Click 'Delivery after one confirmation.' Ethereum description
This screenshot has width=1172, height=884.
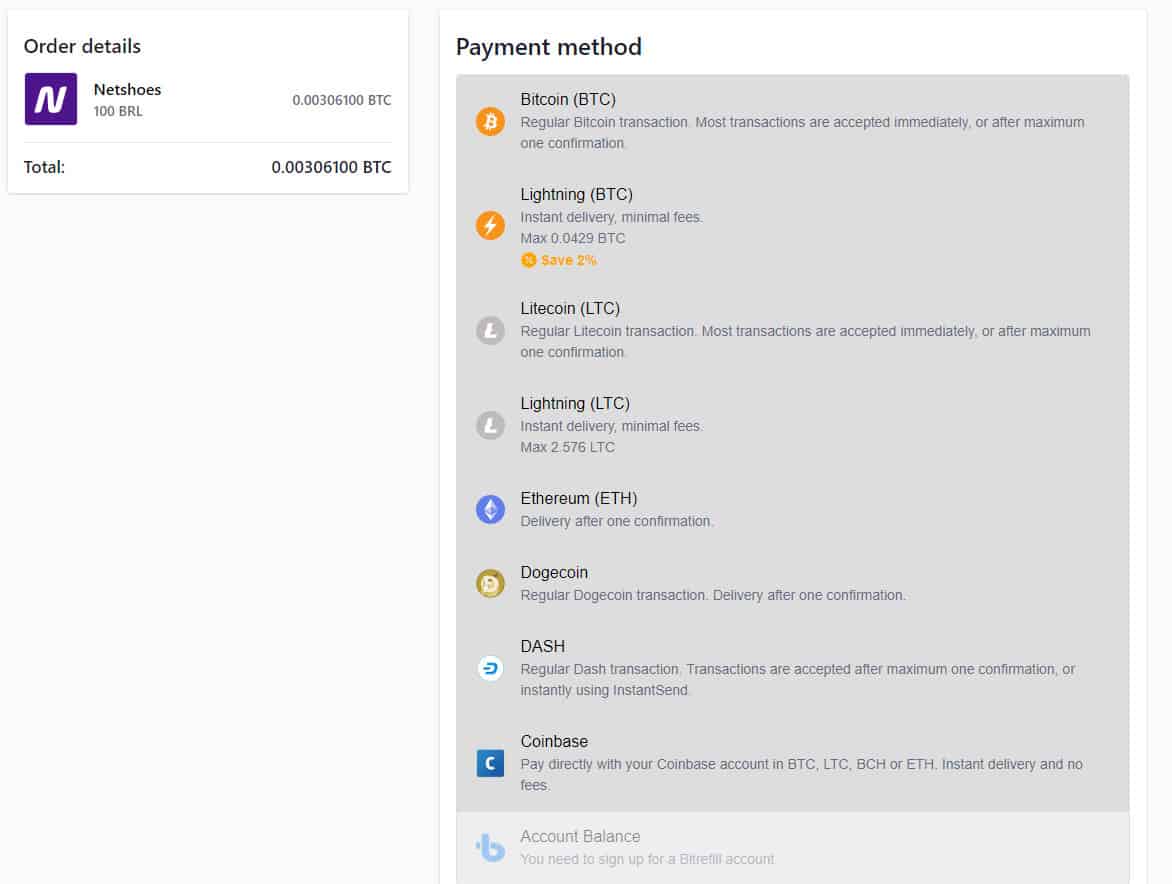(x=617, y=522)
